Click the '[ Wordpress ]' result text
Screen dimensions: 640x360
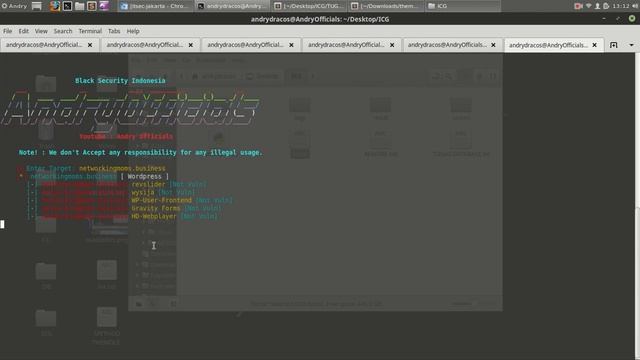[x=144, y=176]
